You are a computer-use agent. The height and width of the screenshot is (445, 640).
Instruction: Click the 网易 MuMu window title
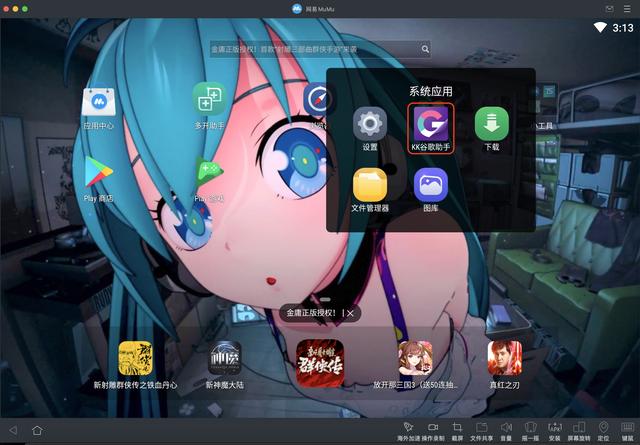320,9
